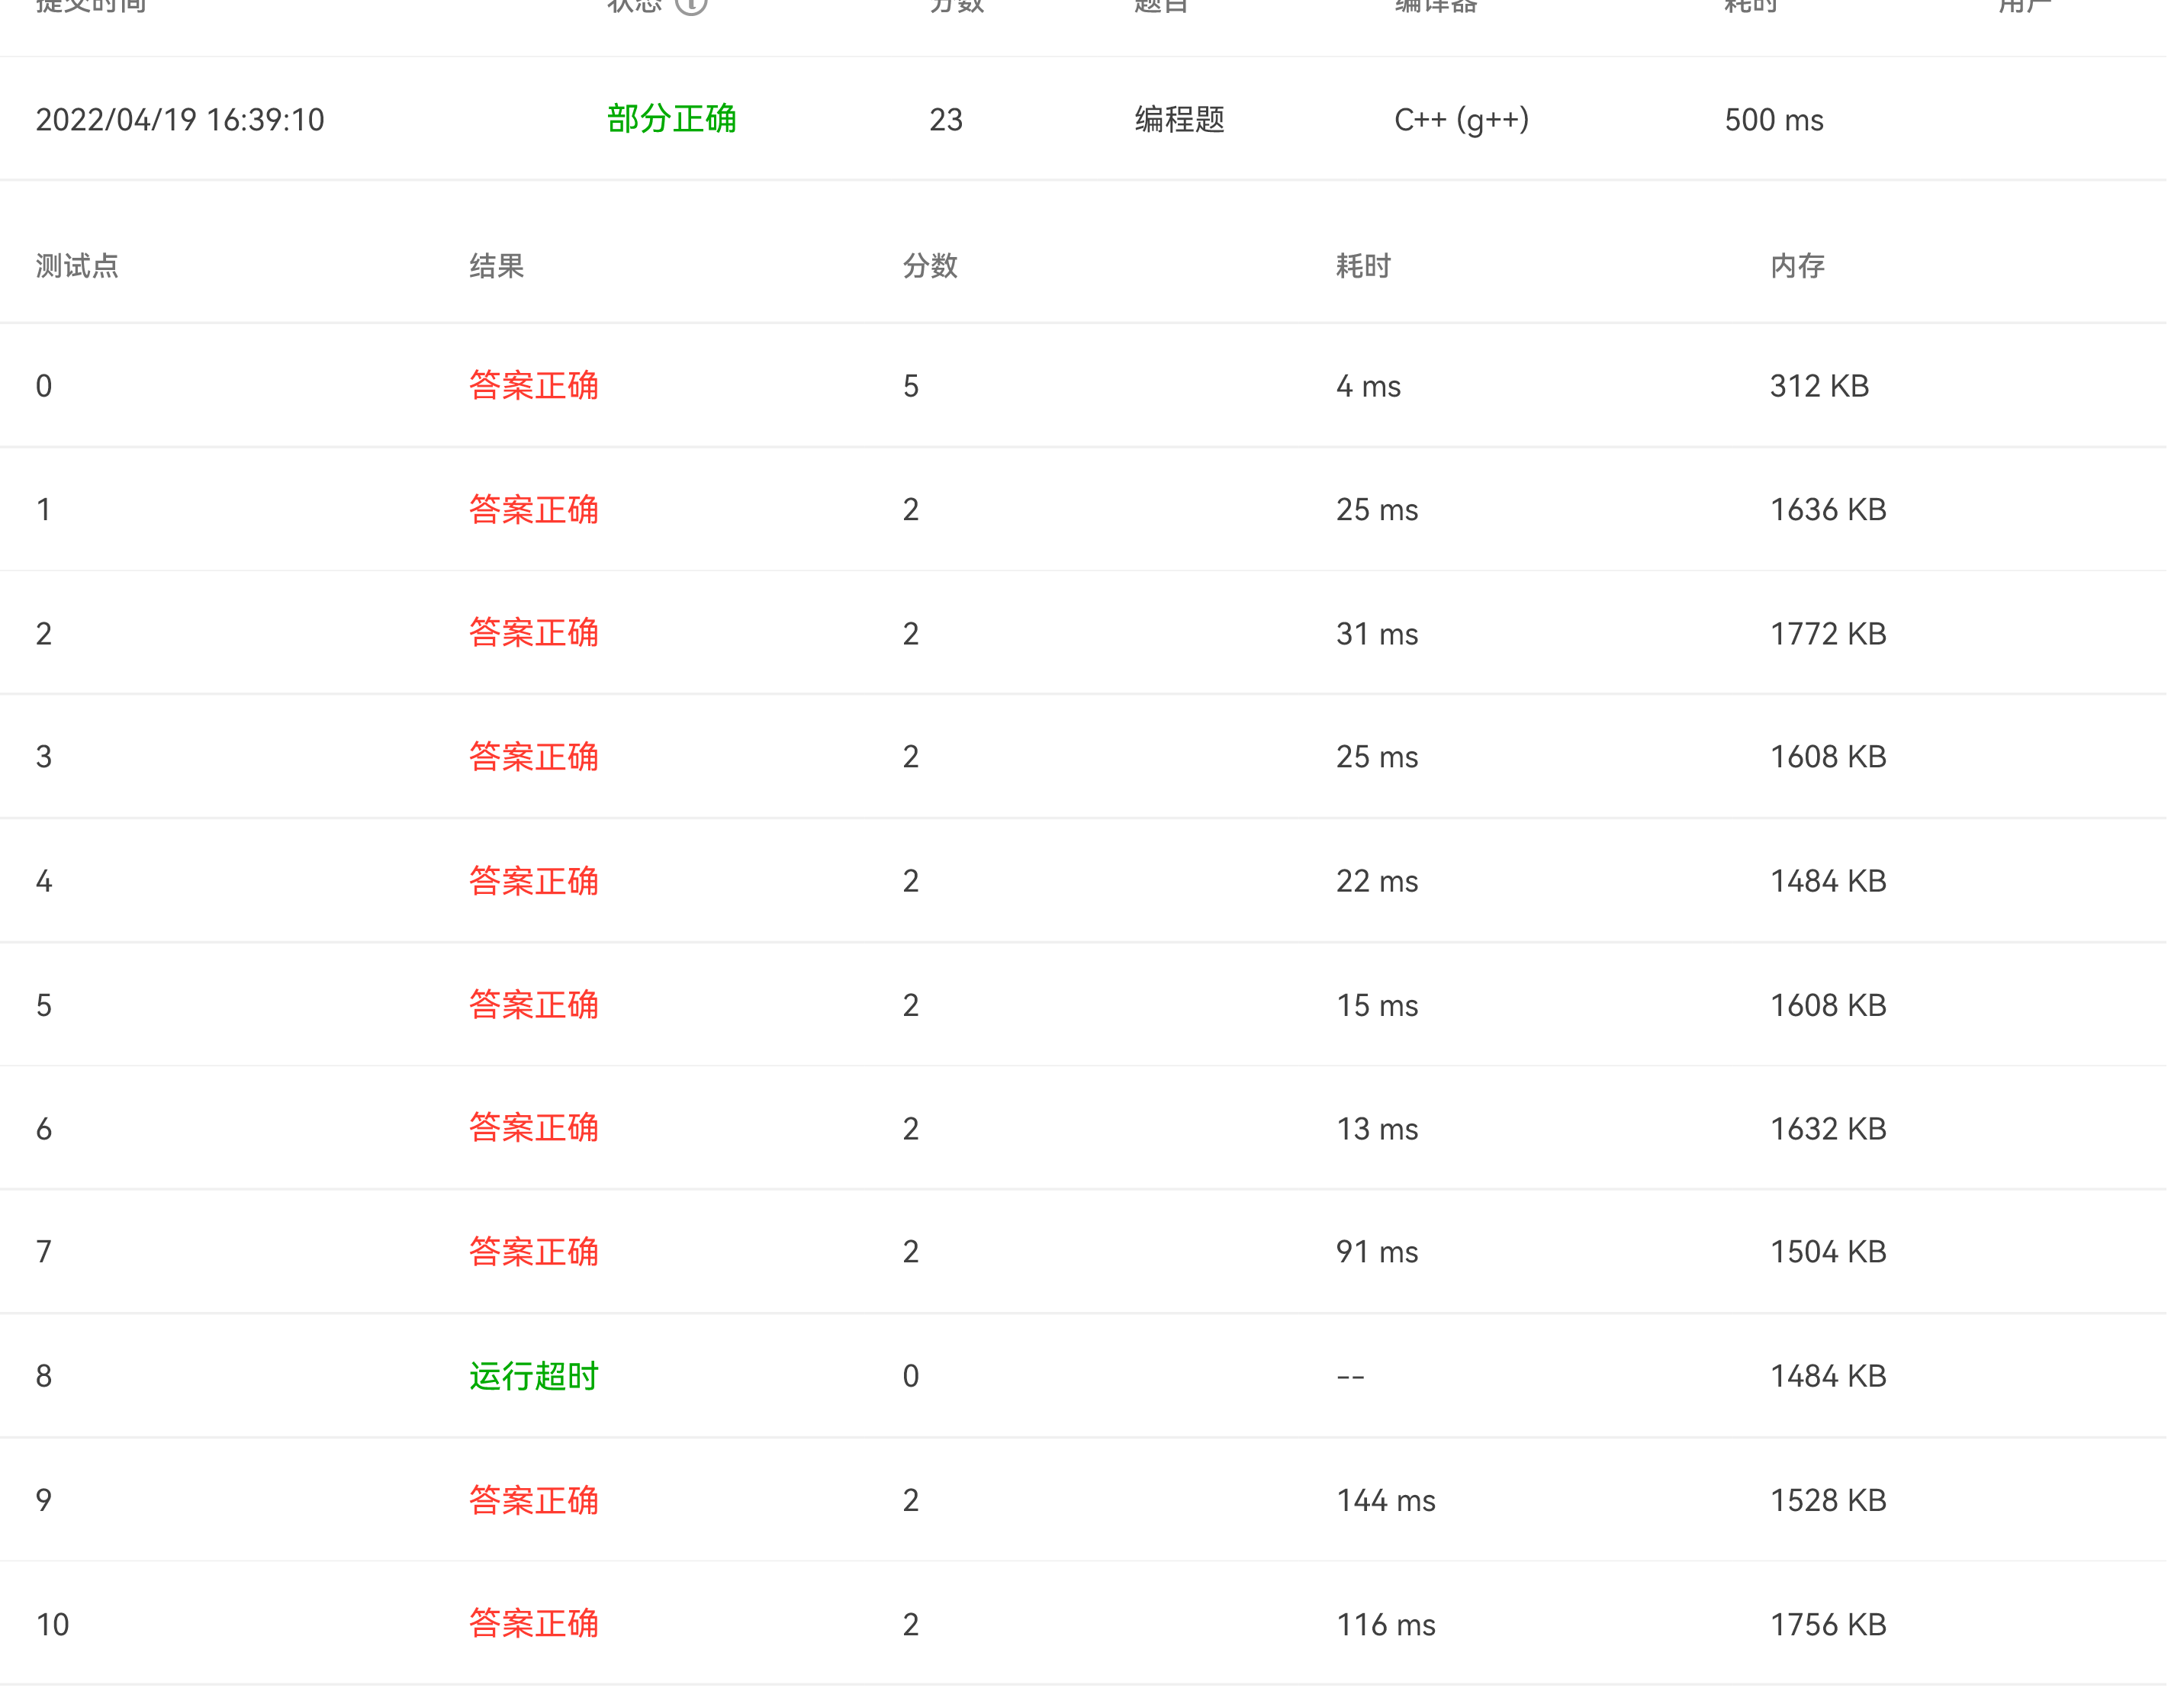This screenshot has width=2184, height=1691.
Task: Click the 测试点 column header
Action: pos(77,266)
